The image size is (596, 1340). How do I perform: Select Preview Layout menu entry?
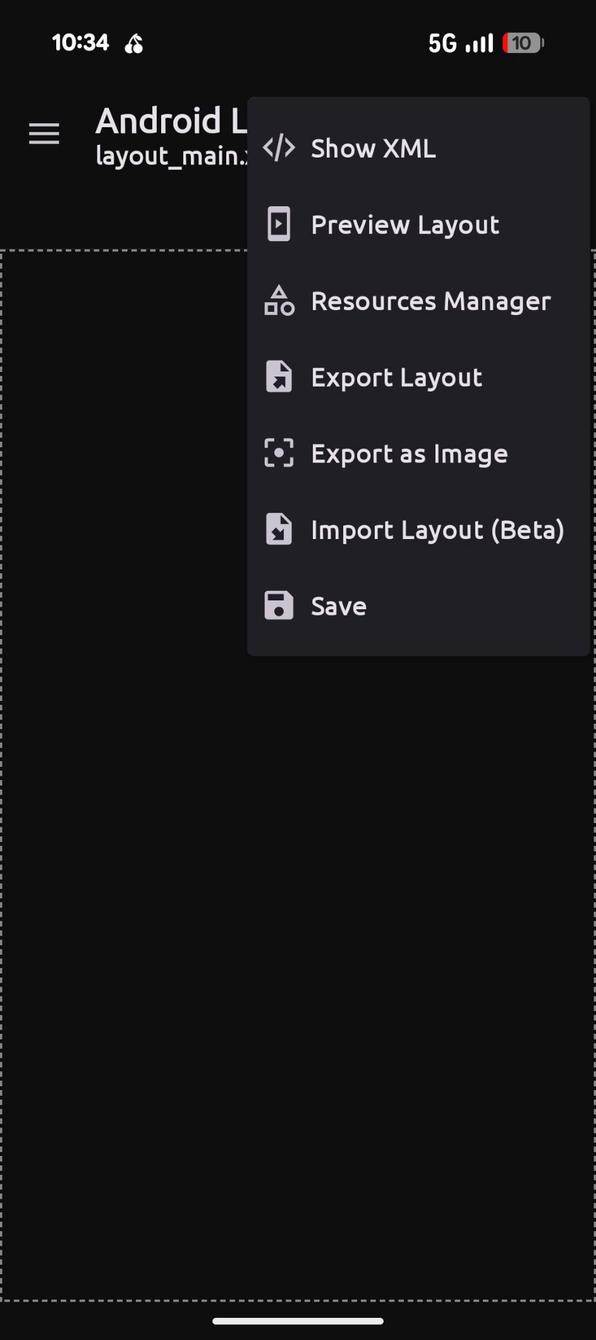405,224
